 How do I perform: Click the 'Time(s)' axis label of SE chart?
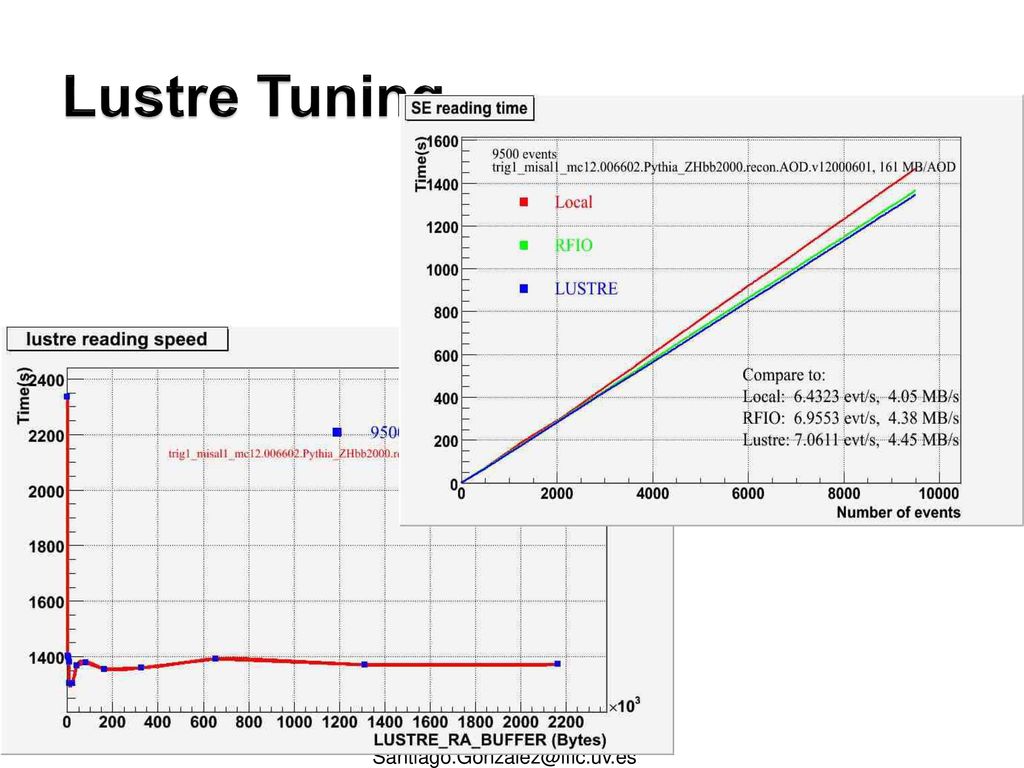point(421,165)
